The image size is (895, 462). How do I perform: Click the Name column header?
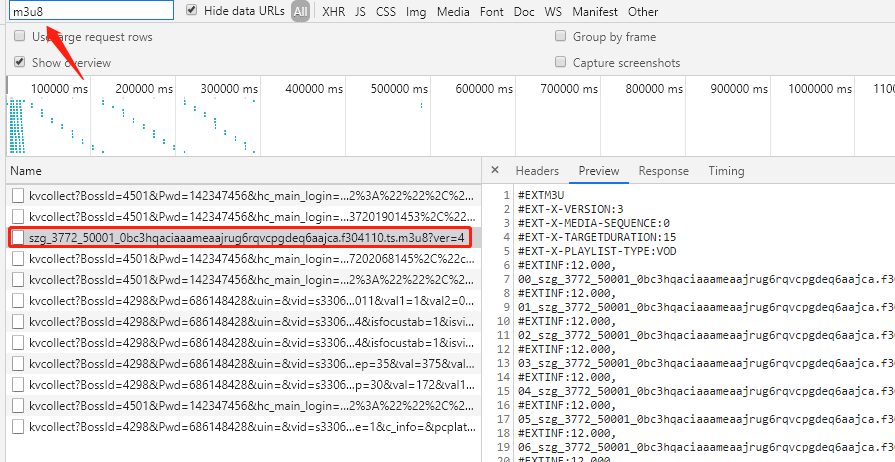27,171
